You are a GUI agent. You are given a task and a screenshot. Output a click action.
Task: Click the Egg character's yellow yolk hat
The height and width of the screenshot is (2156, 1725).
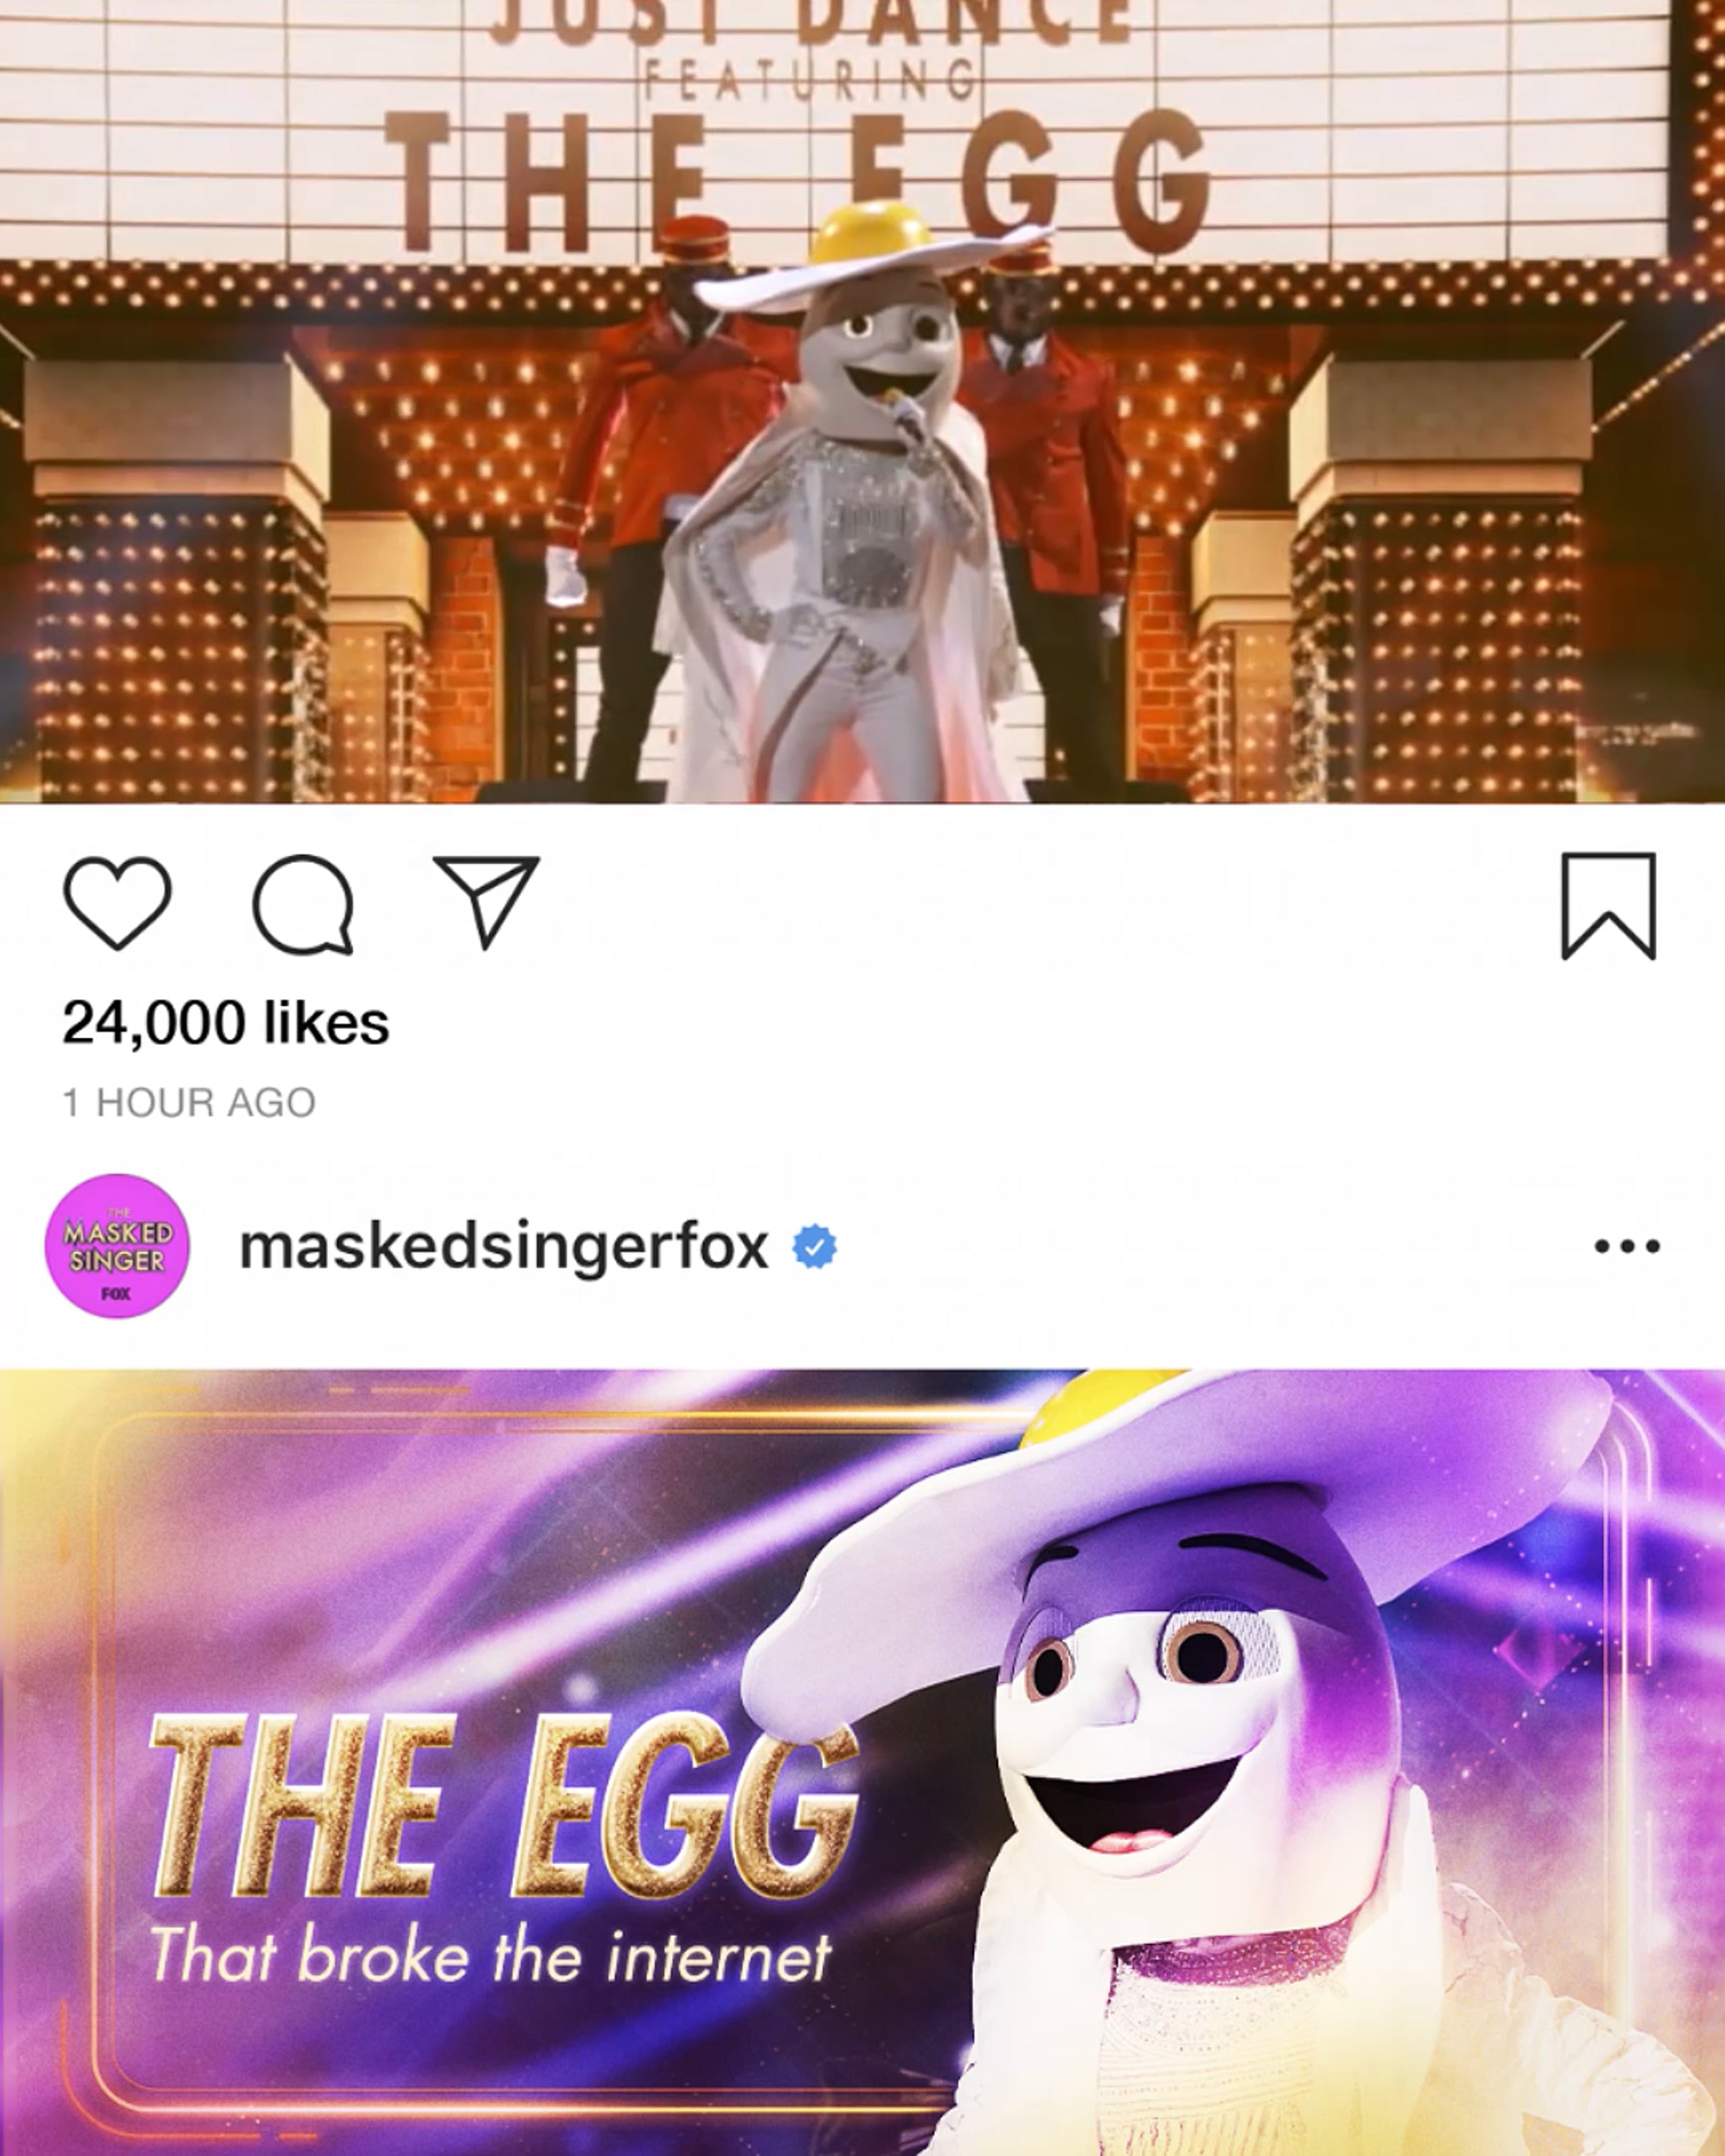[871, 252]
